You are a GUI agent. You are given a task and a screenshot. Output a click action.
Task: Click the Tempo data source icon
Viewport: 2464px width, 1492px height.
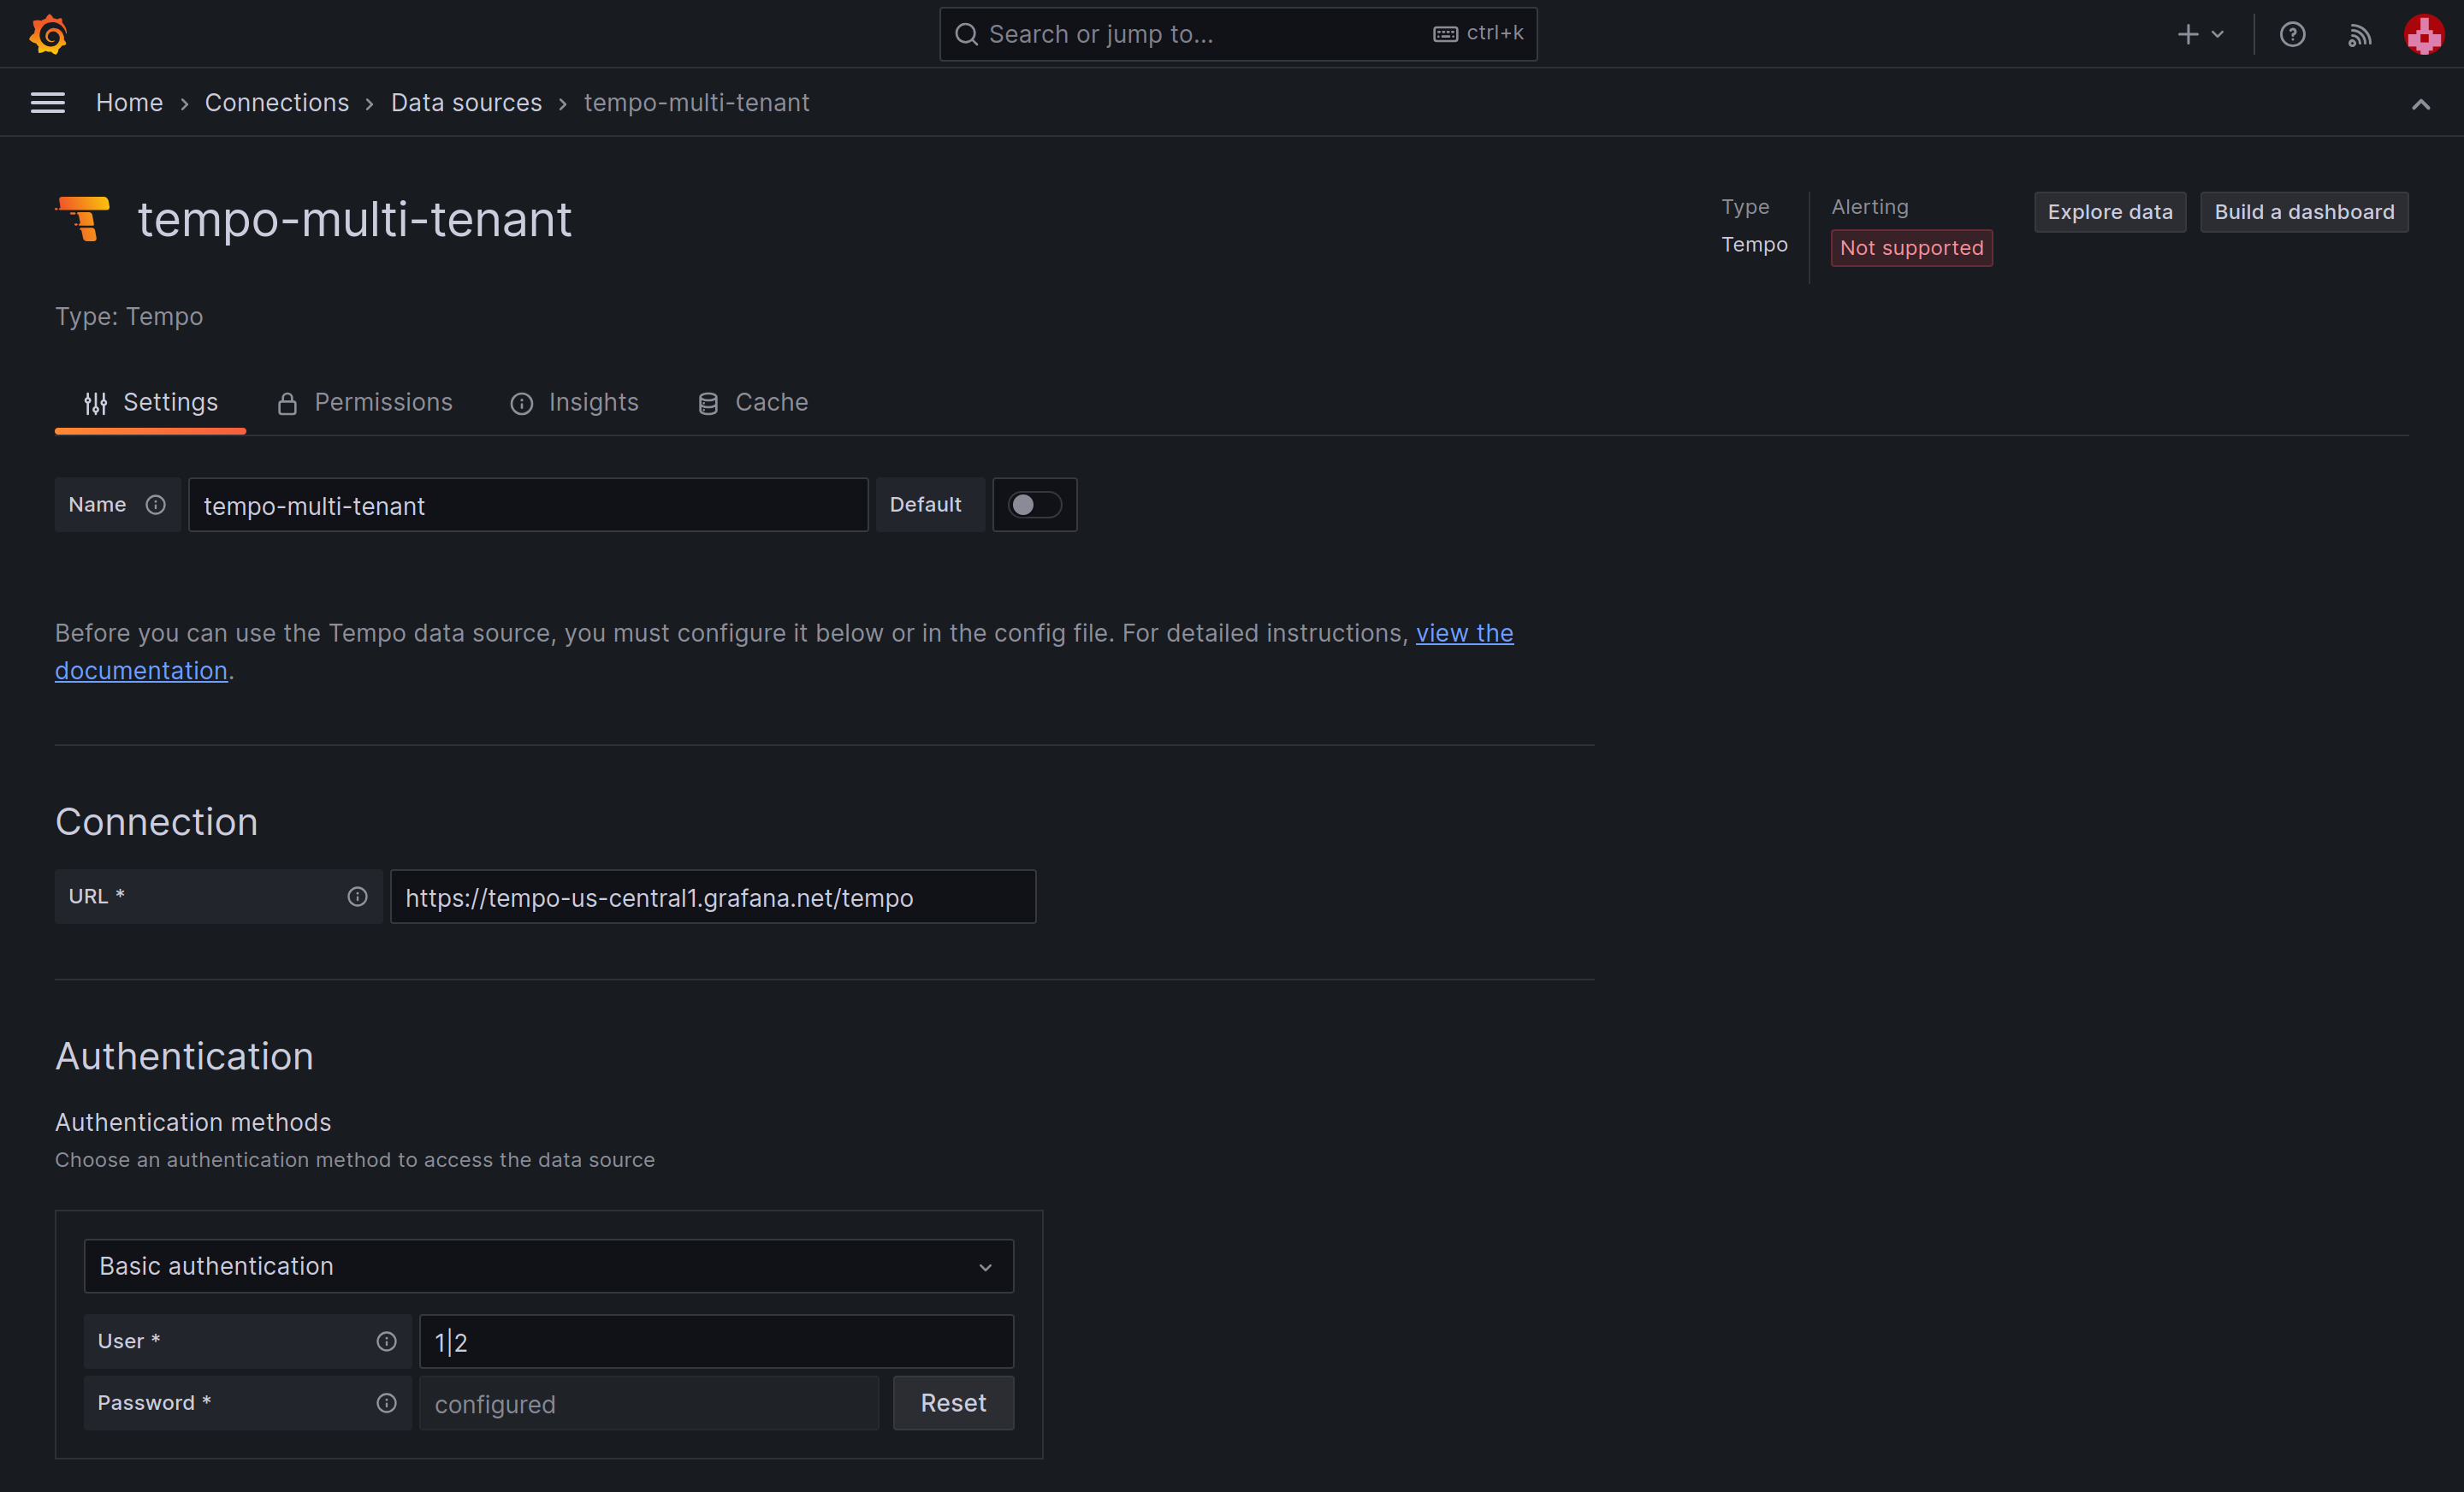click(x=83, y=218)
